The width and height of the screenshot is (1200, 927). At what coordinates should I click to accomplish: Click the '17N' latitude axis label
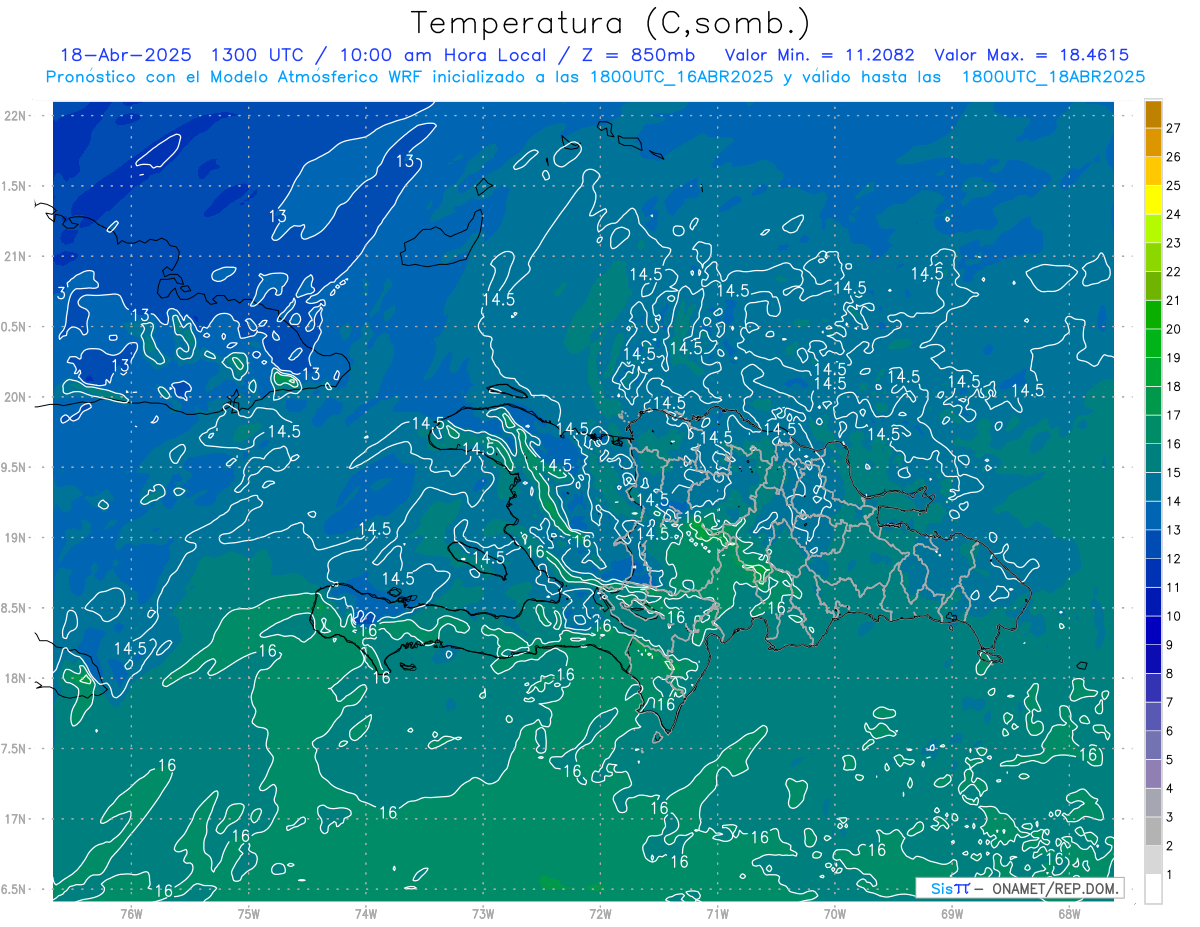click(15, 819)
